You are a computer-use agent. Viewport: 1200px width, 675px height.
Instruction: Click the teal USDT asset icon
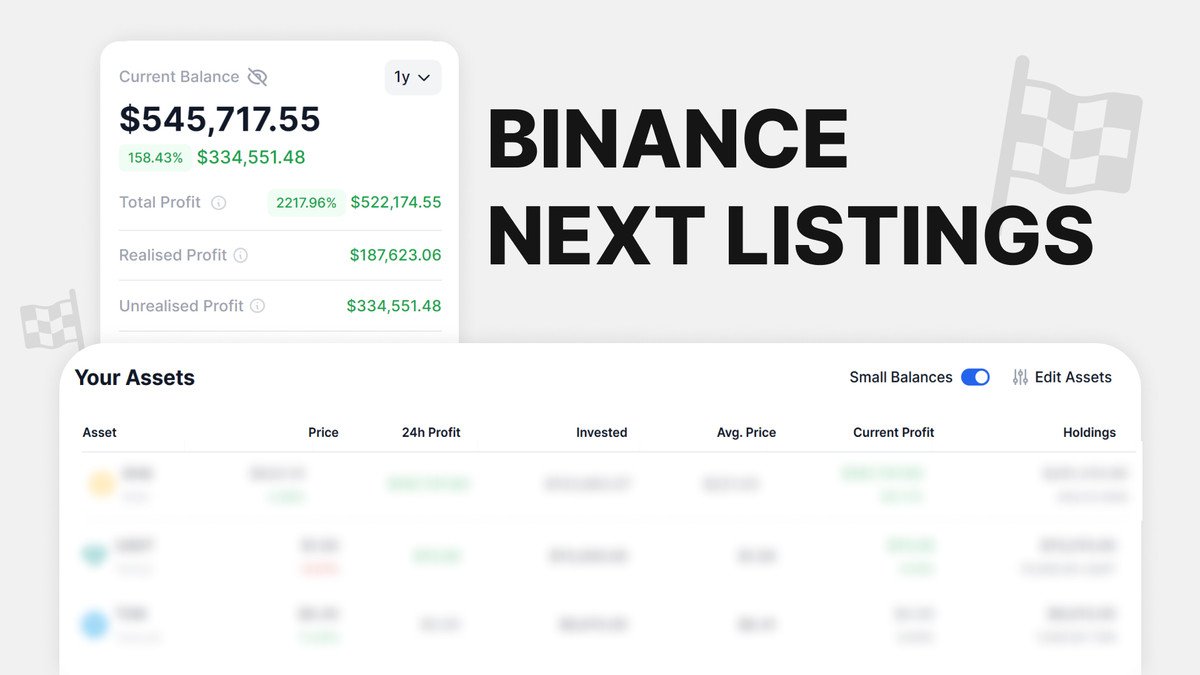pos(94,553)
